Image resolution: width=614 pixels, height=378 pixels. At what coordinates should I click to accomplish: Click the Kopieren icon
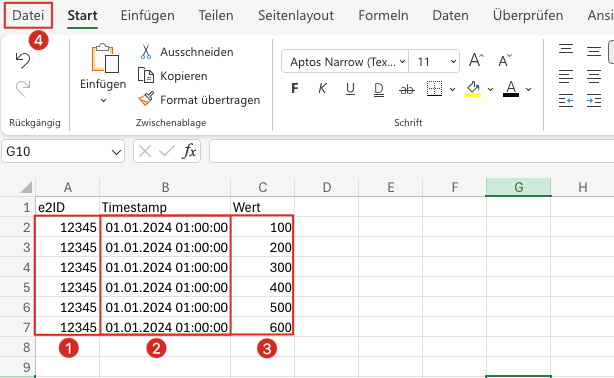click(x=146, y=76)
